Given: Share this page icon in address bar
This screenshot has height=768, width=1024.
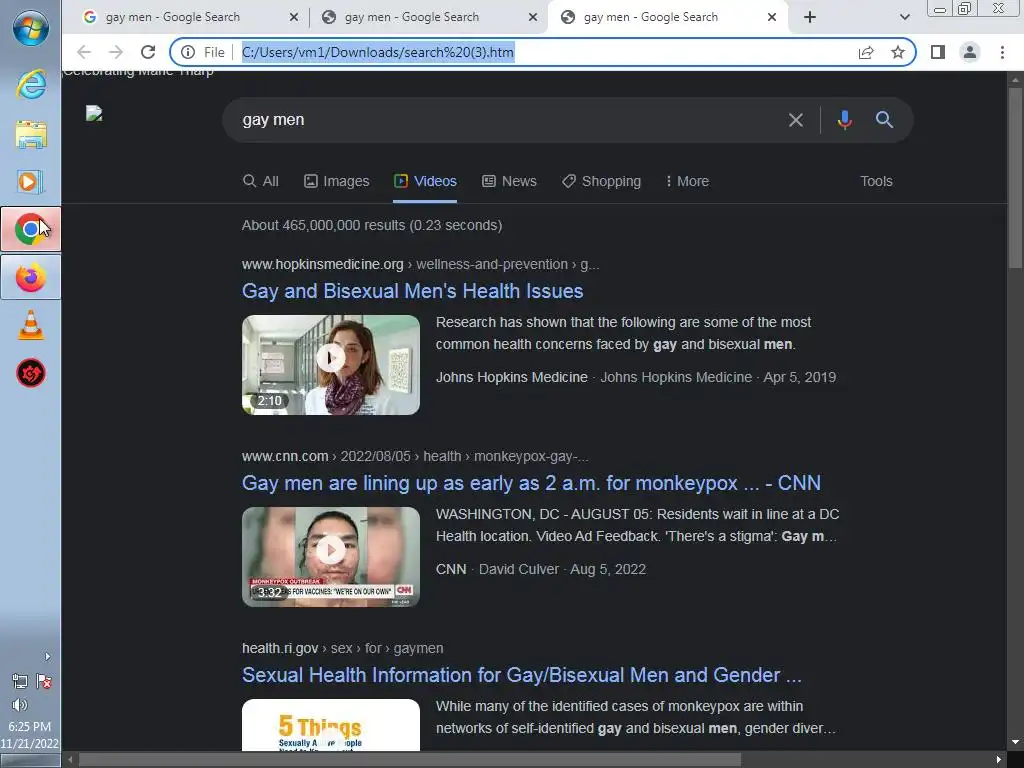Looking at the screenshot, I should 866,52.
